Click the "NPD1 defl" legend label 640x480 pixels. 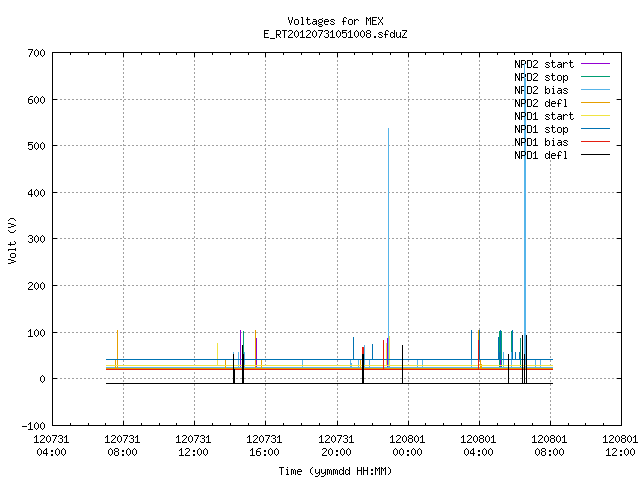[x=541, y=156]
